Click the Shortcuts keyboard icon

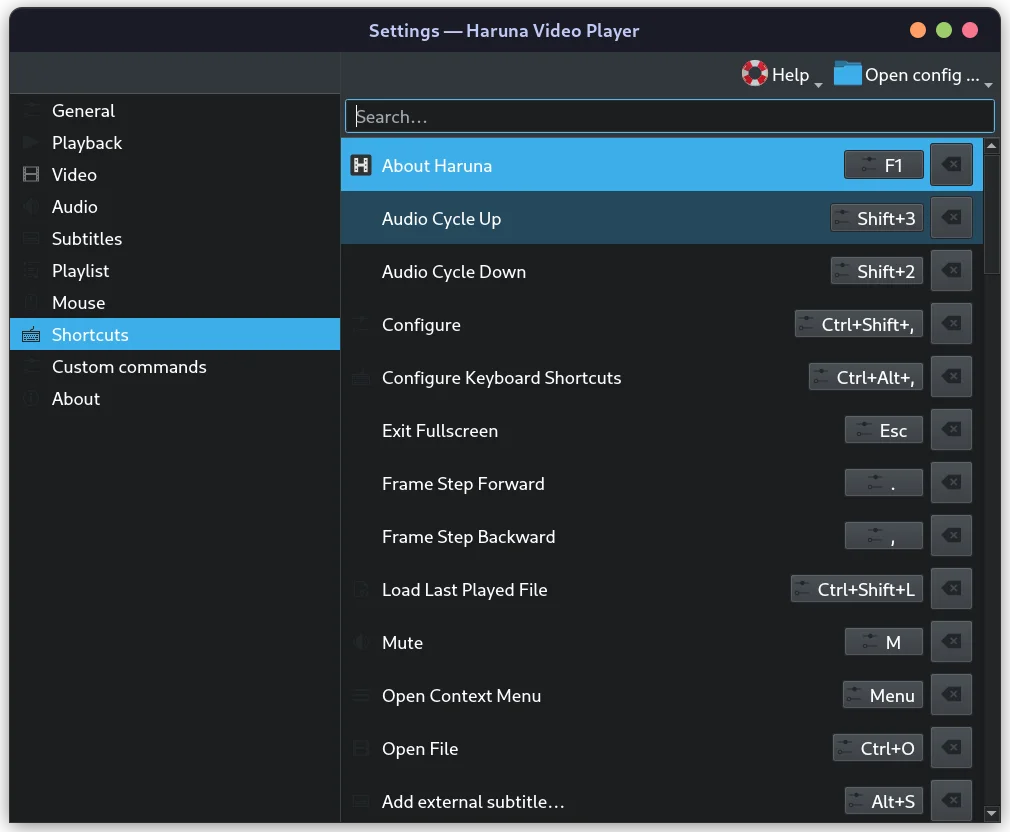(x=33, y=334)
